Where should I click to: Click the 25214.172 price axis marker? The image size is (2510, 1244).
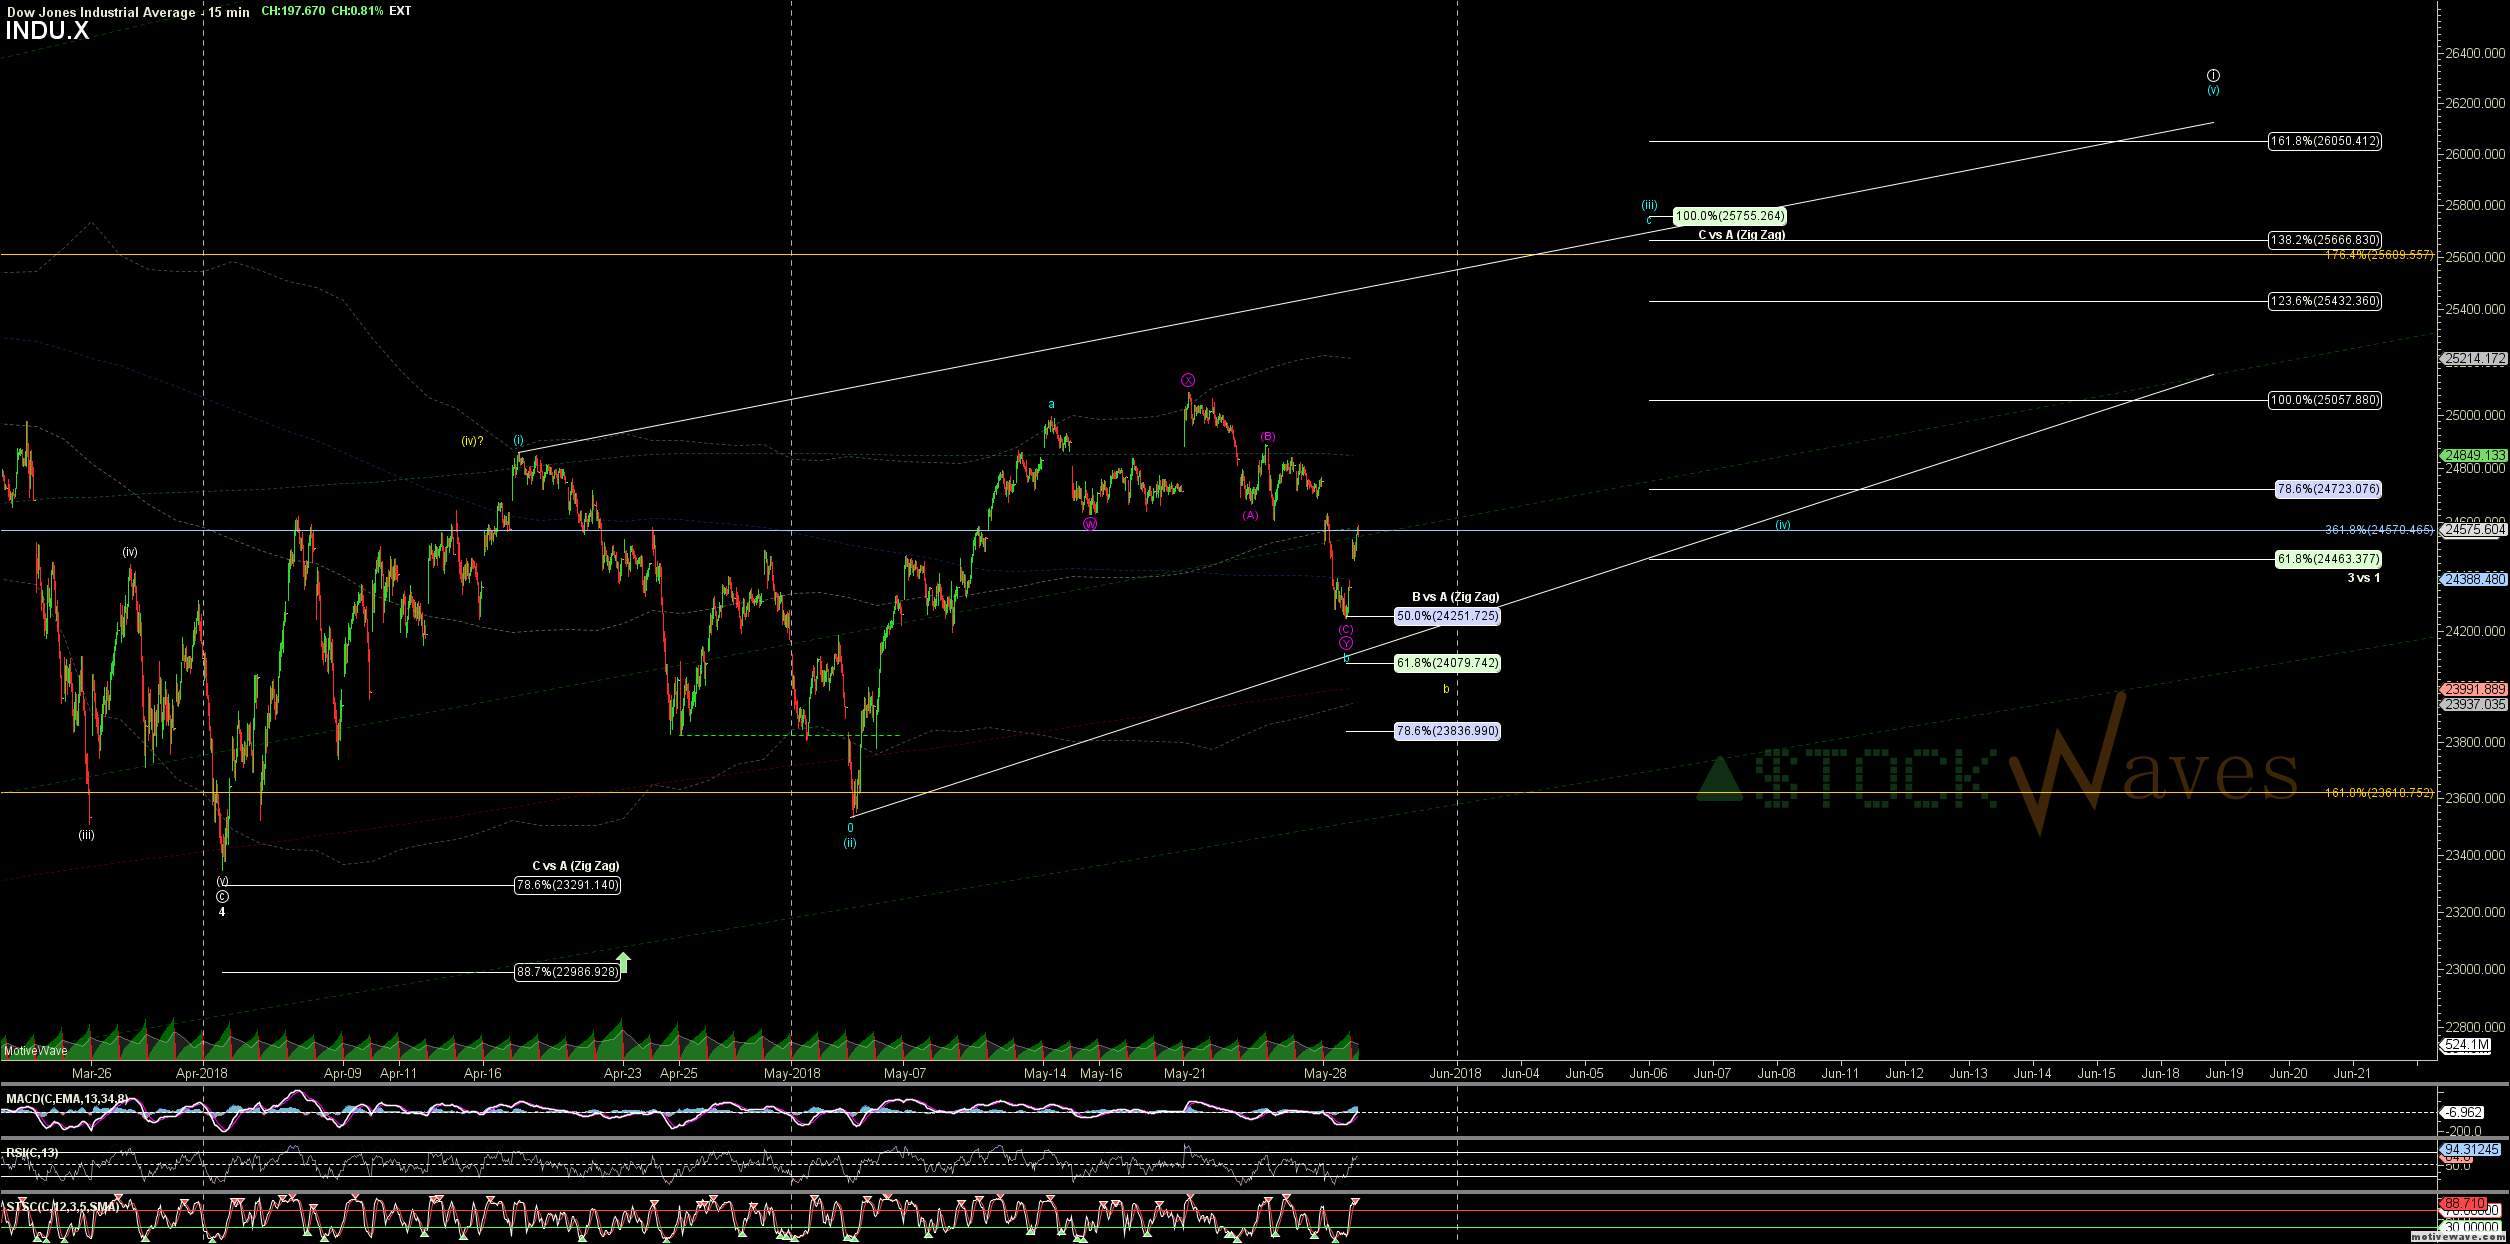click(2474, 358)
